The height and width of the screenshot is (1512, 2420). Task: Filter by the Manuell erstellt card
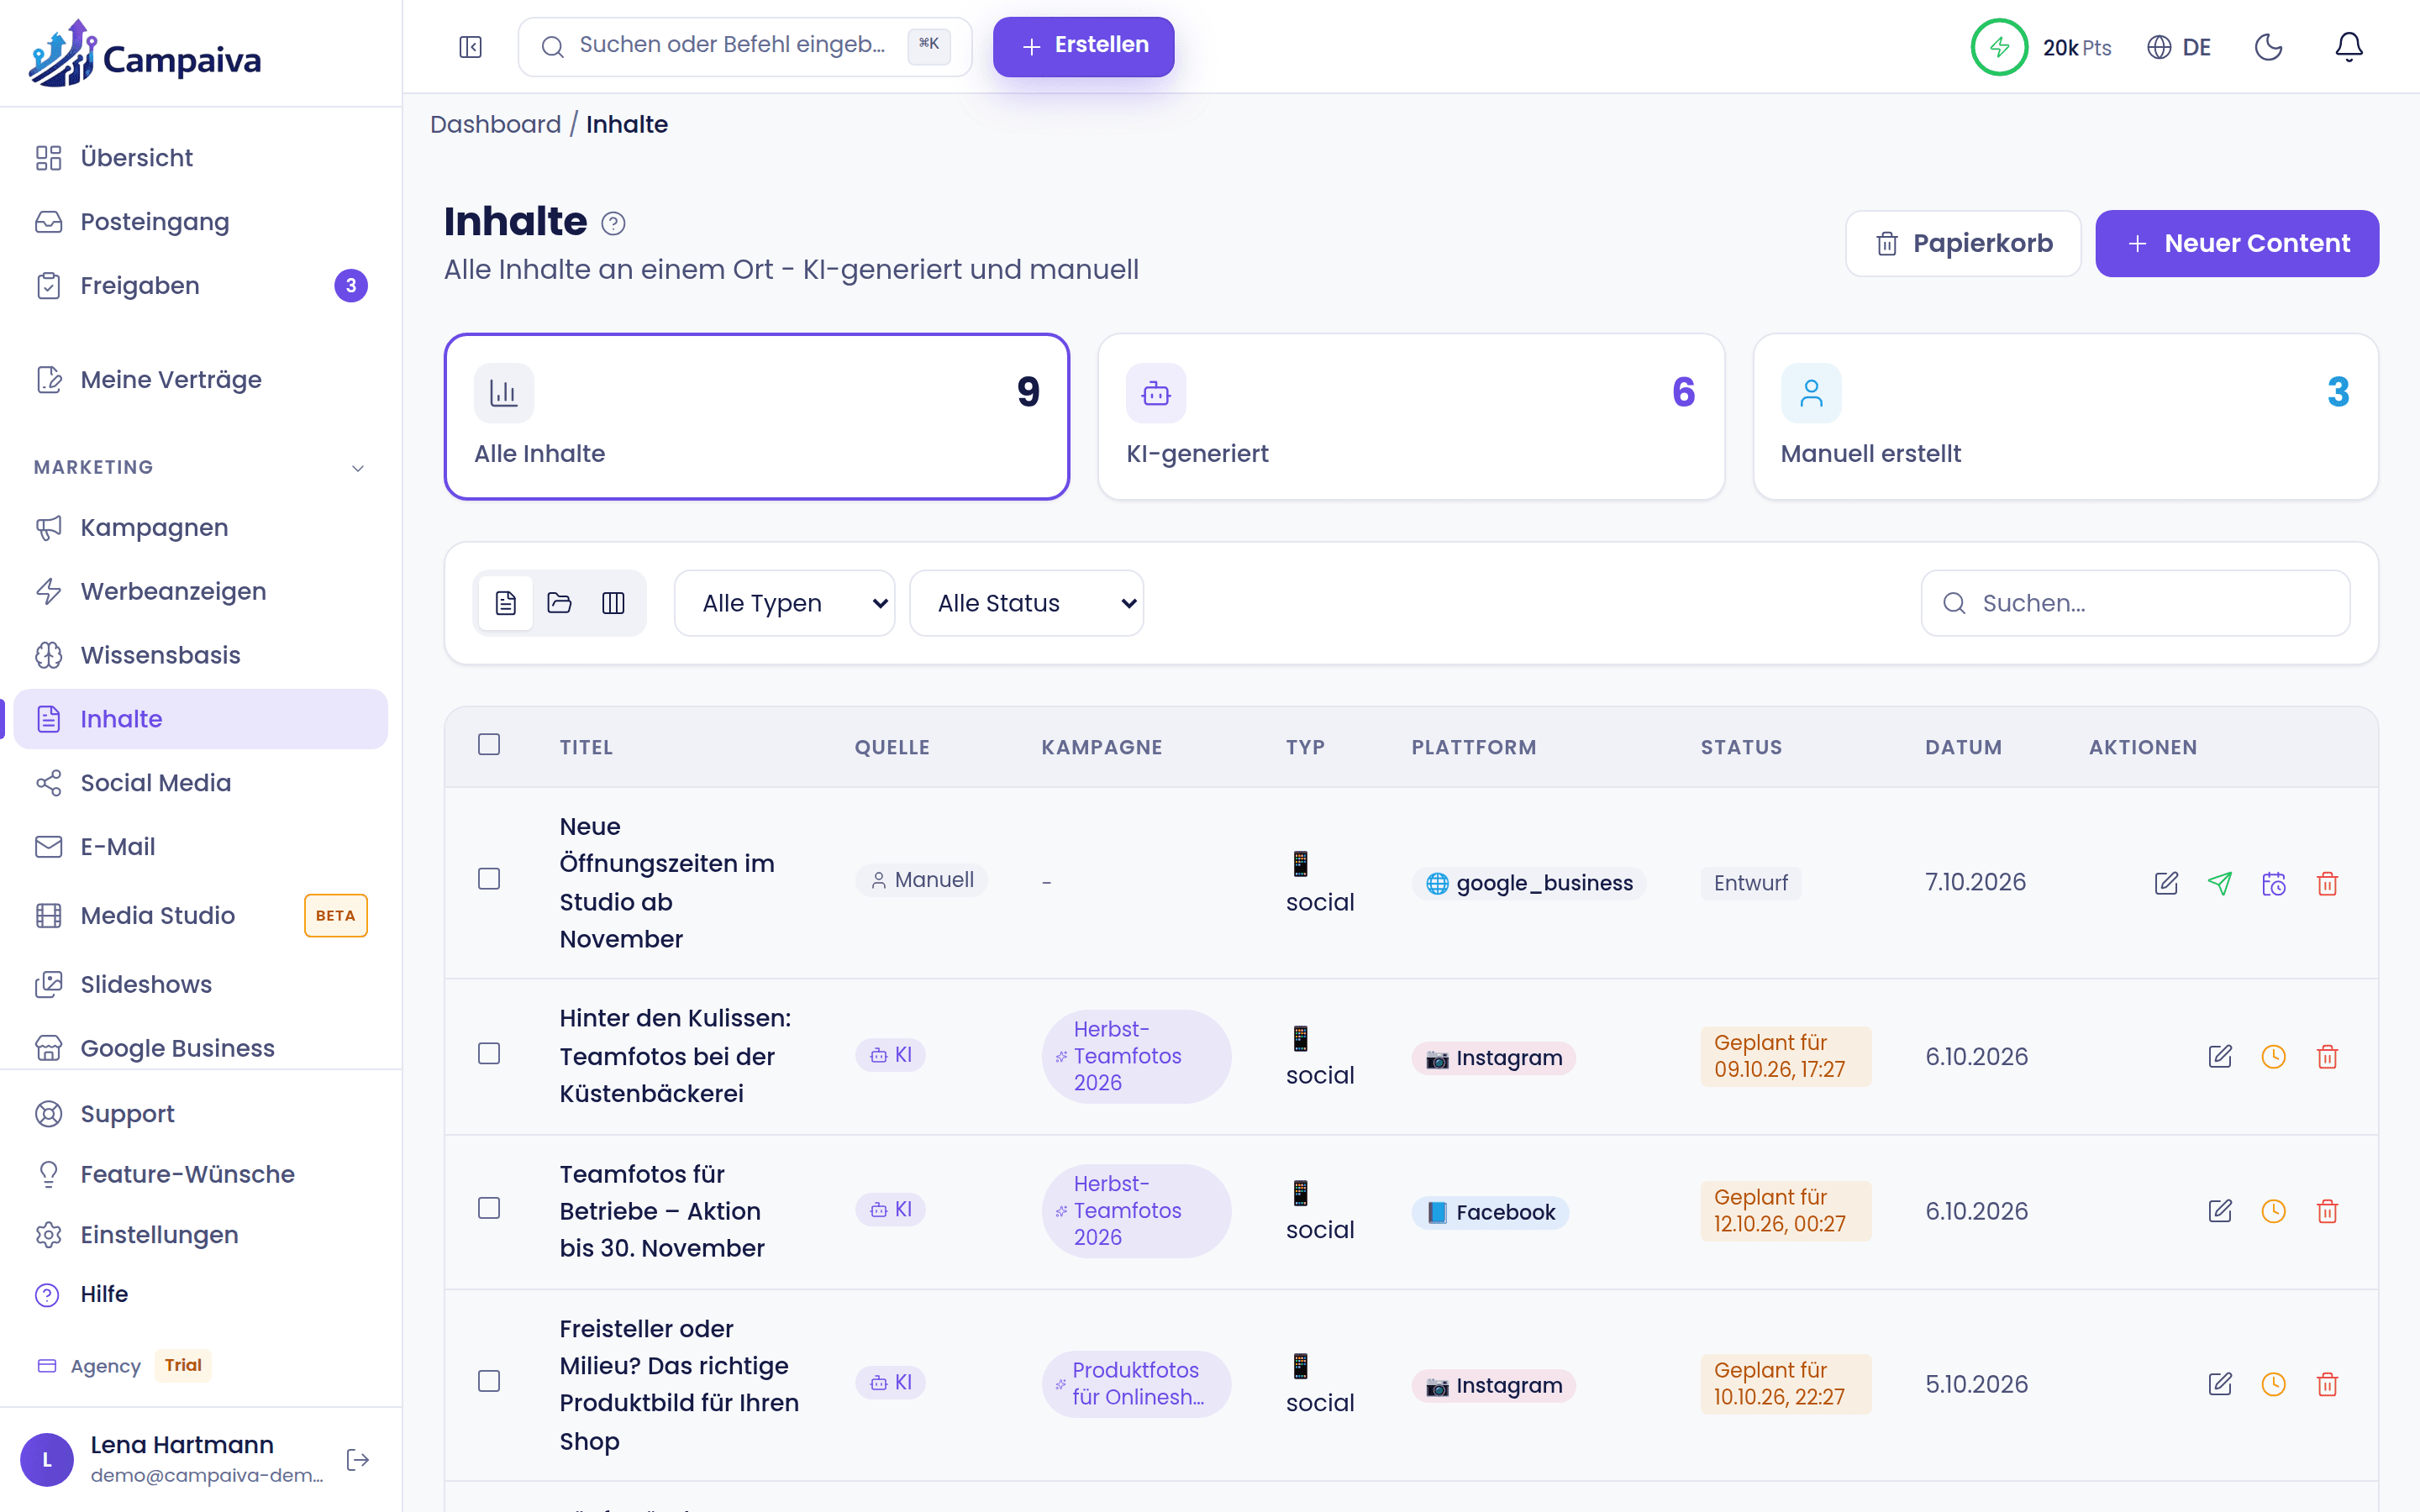(x=2065, y=416)
